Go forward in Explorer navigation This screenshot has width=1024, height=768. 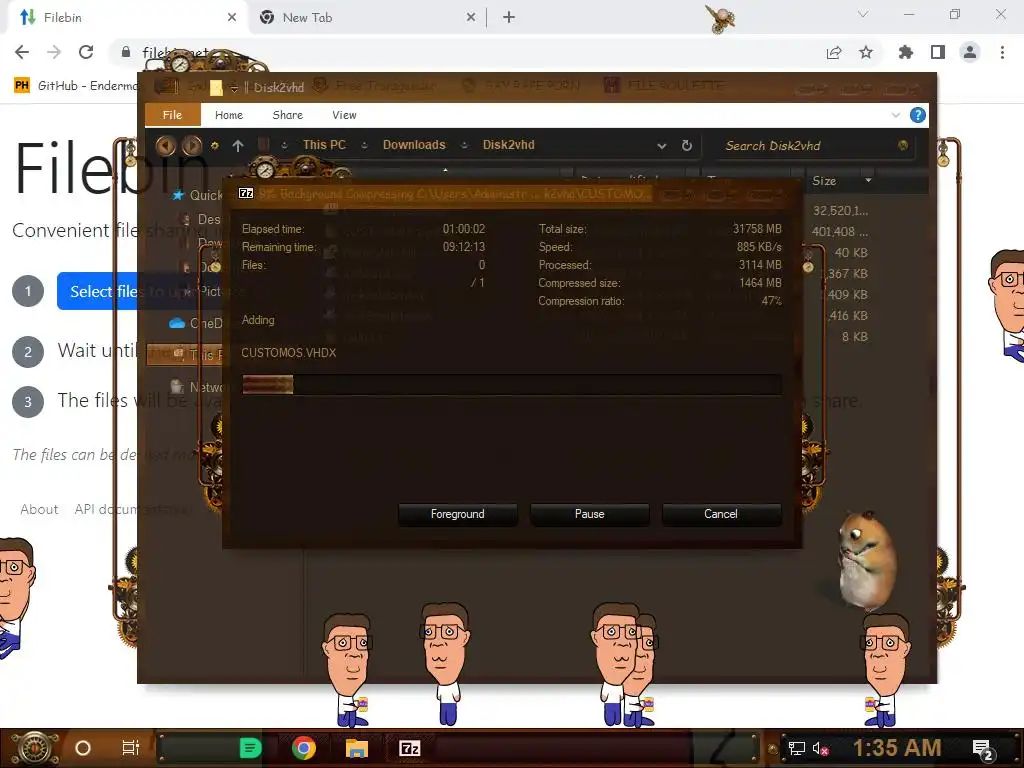click(x=191, y=145)
